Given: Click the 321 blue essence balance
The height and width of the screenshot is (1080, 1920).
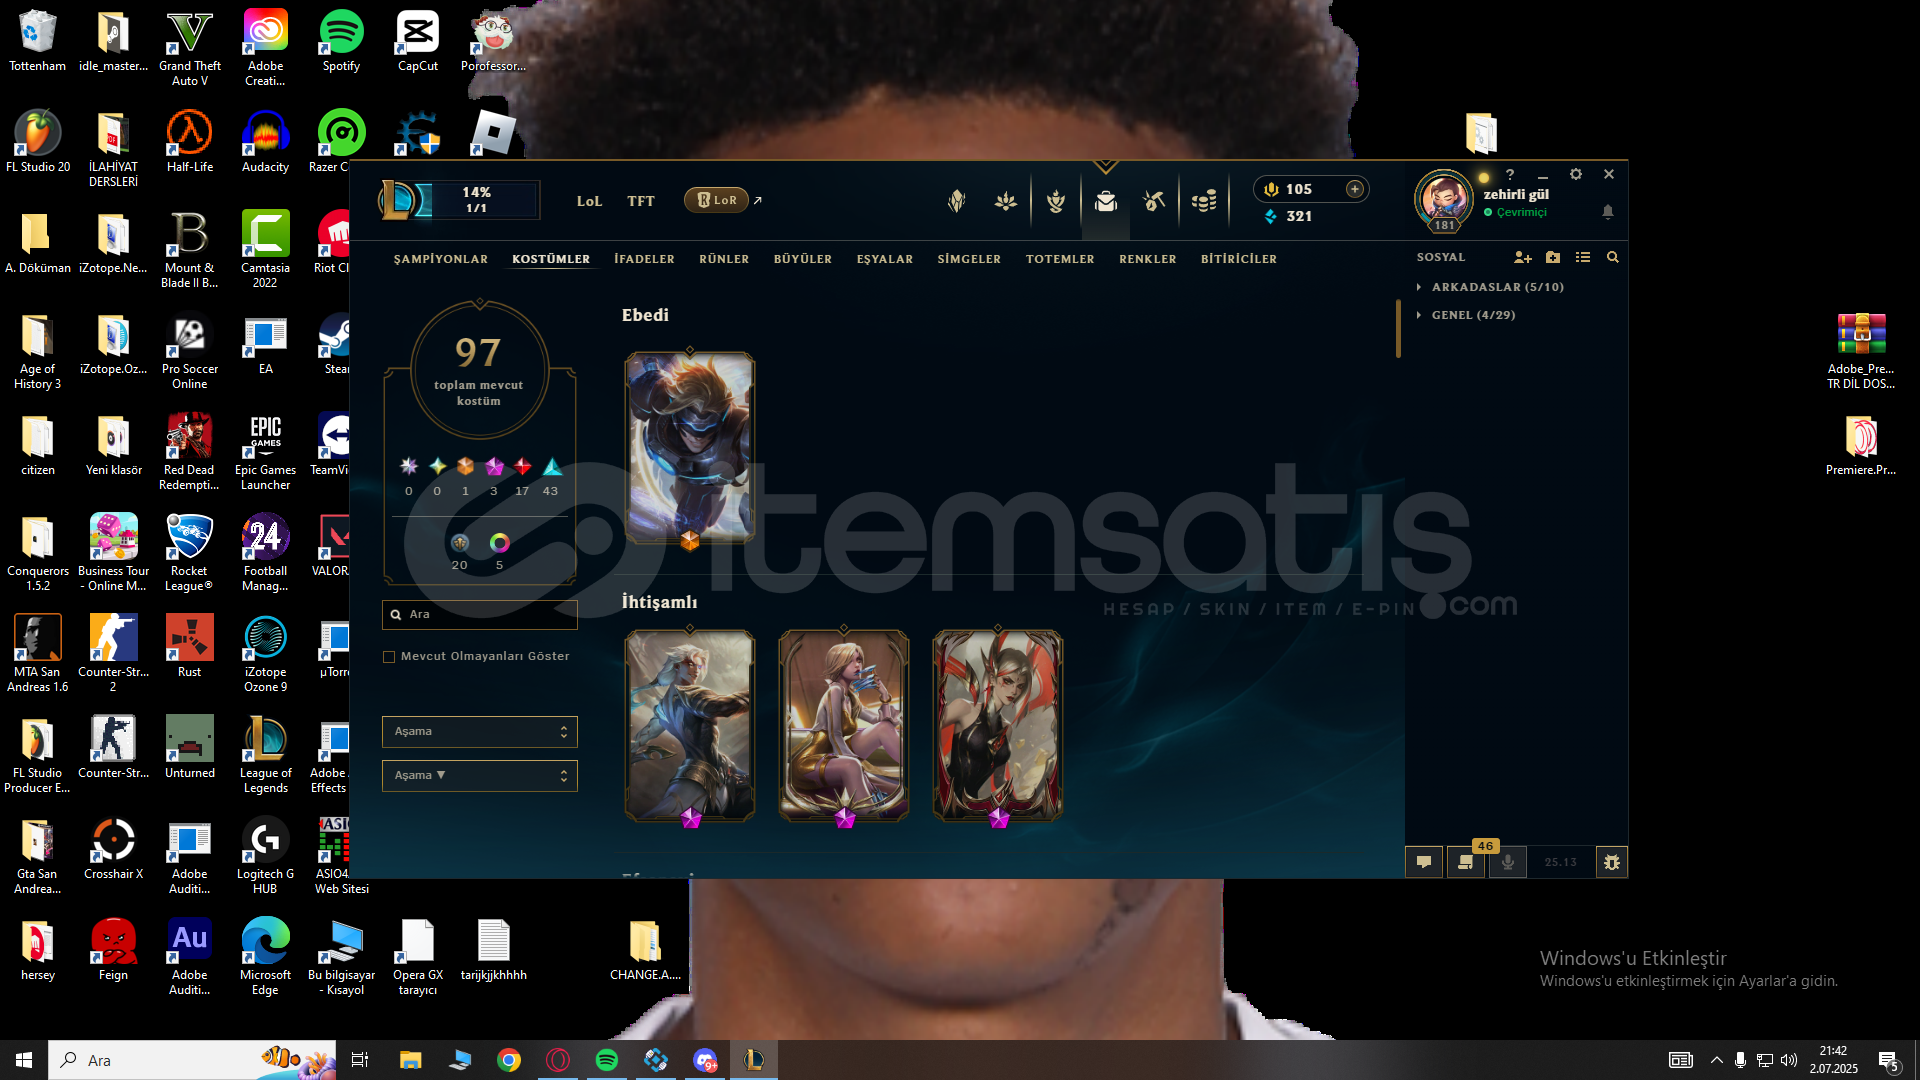Looking at the screenshot, I should [x=1288, y=217].
